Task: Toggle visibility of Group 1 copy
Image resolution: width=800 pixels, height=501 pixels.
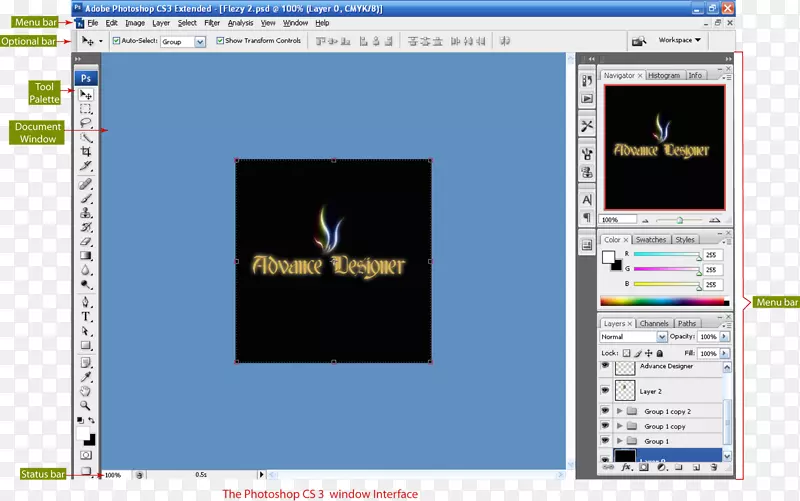Action: click(x=605, y=425)
